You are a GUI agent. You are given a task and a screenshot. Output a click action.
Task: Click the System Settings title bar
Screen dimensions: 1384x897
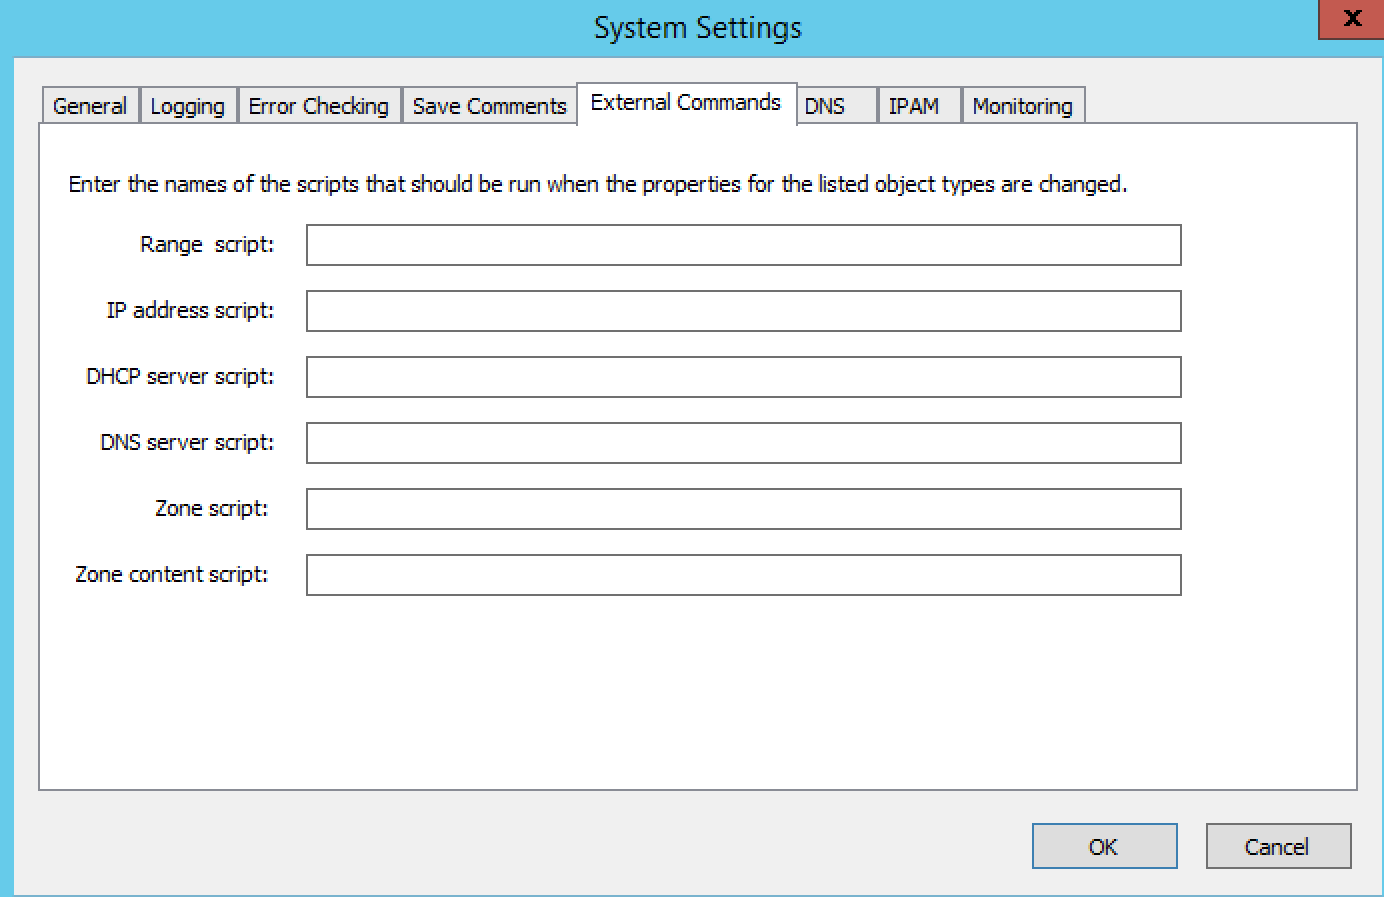tap(697, 27)
